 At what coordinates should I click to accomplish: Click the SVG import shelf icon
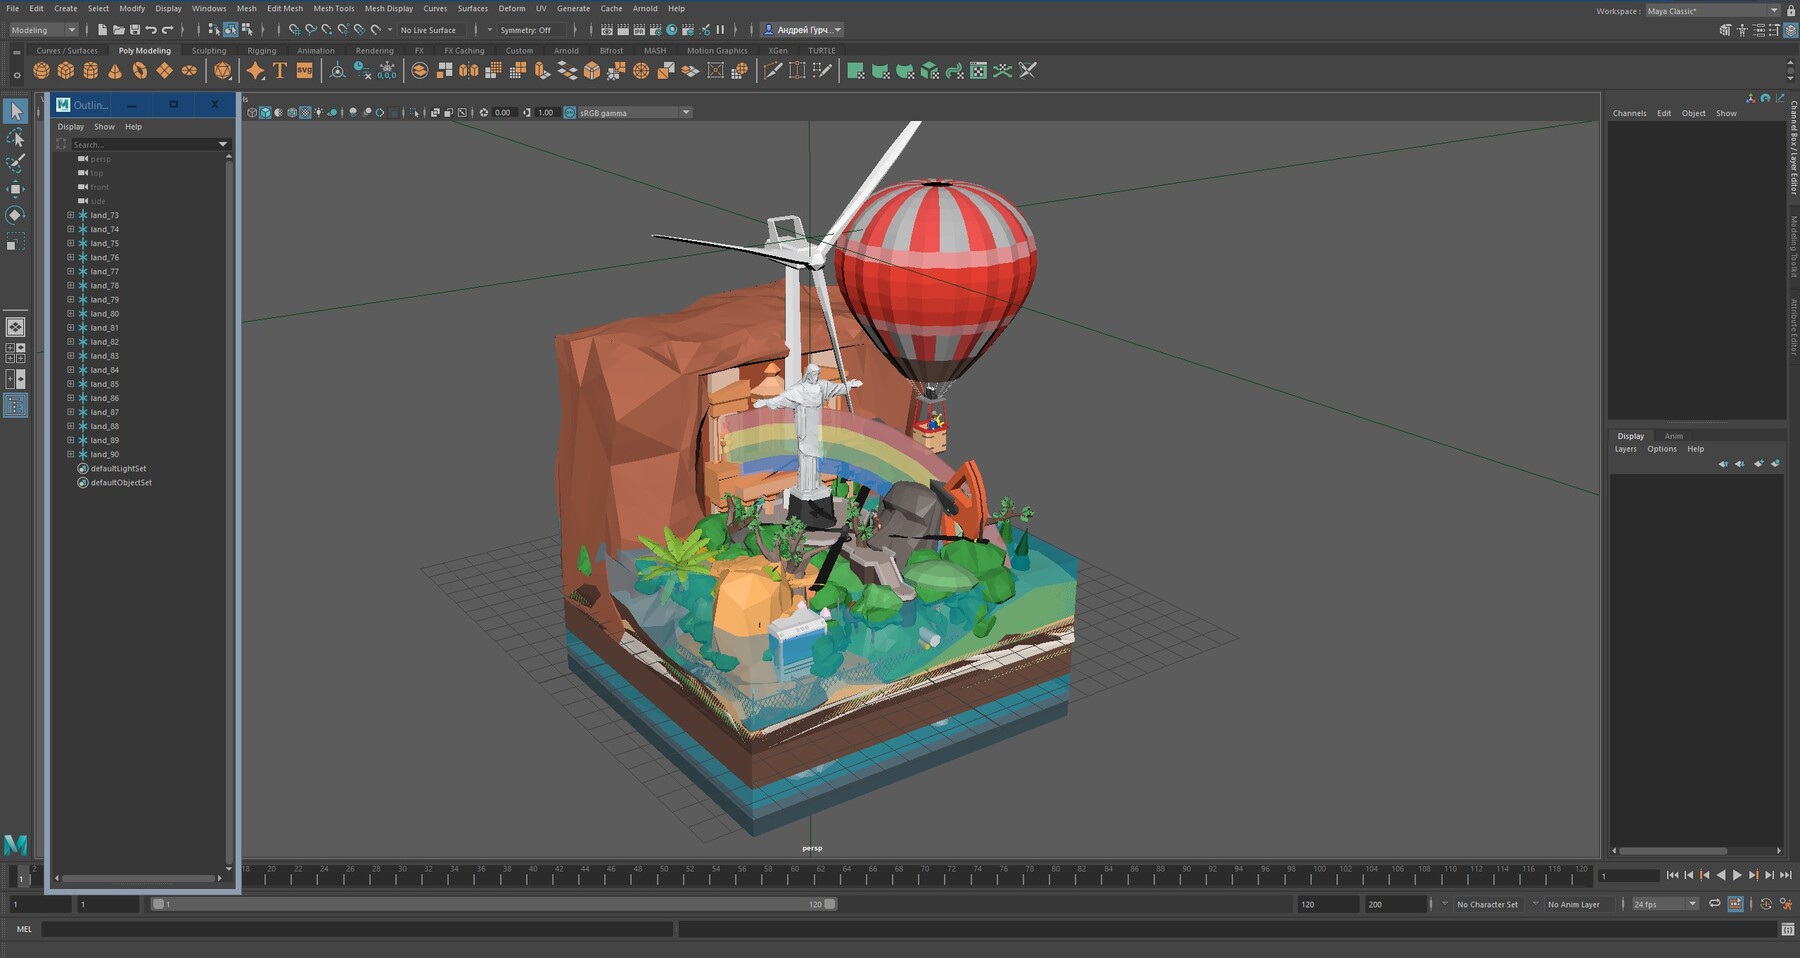click(x=304, y=70)
